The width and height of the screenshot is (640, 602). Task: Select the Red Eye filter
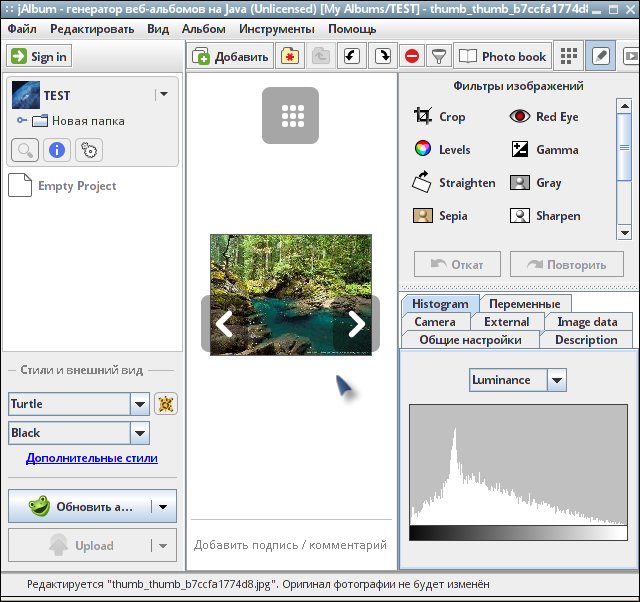pyautogui.click(x=544, y=117)
